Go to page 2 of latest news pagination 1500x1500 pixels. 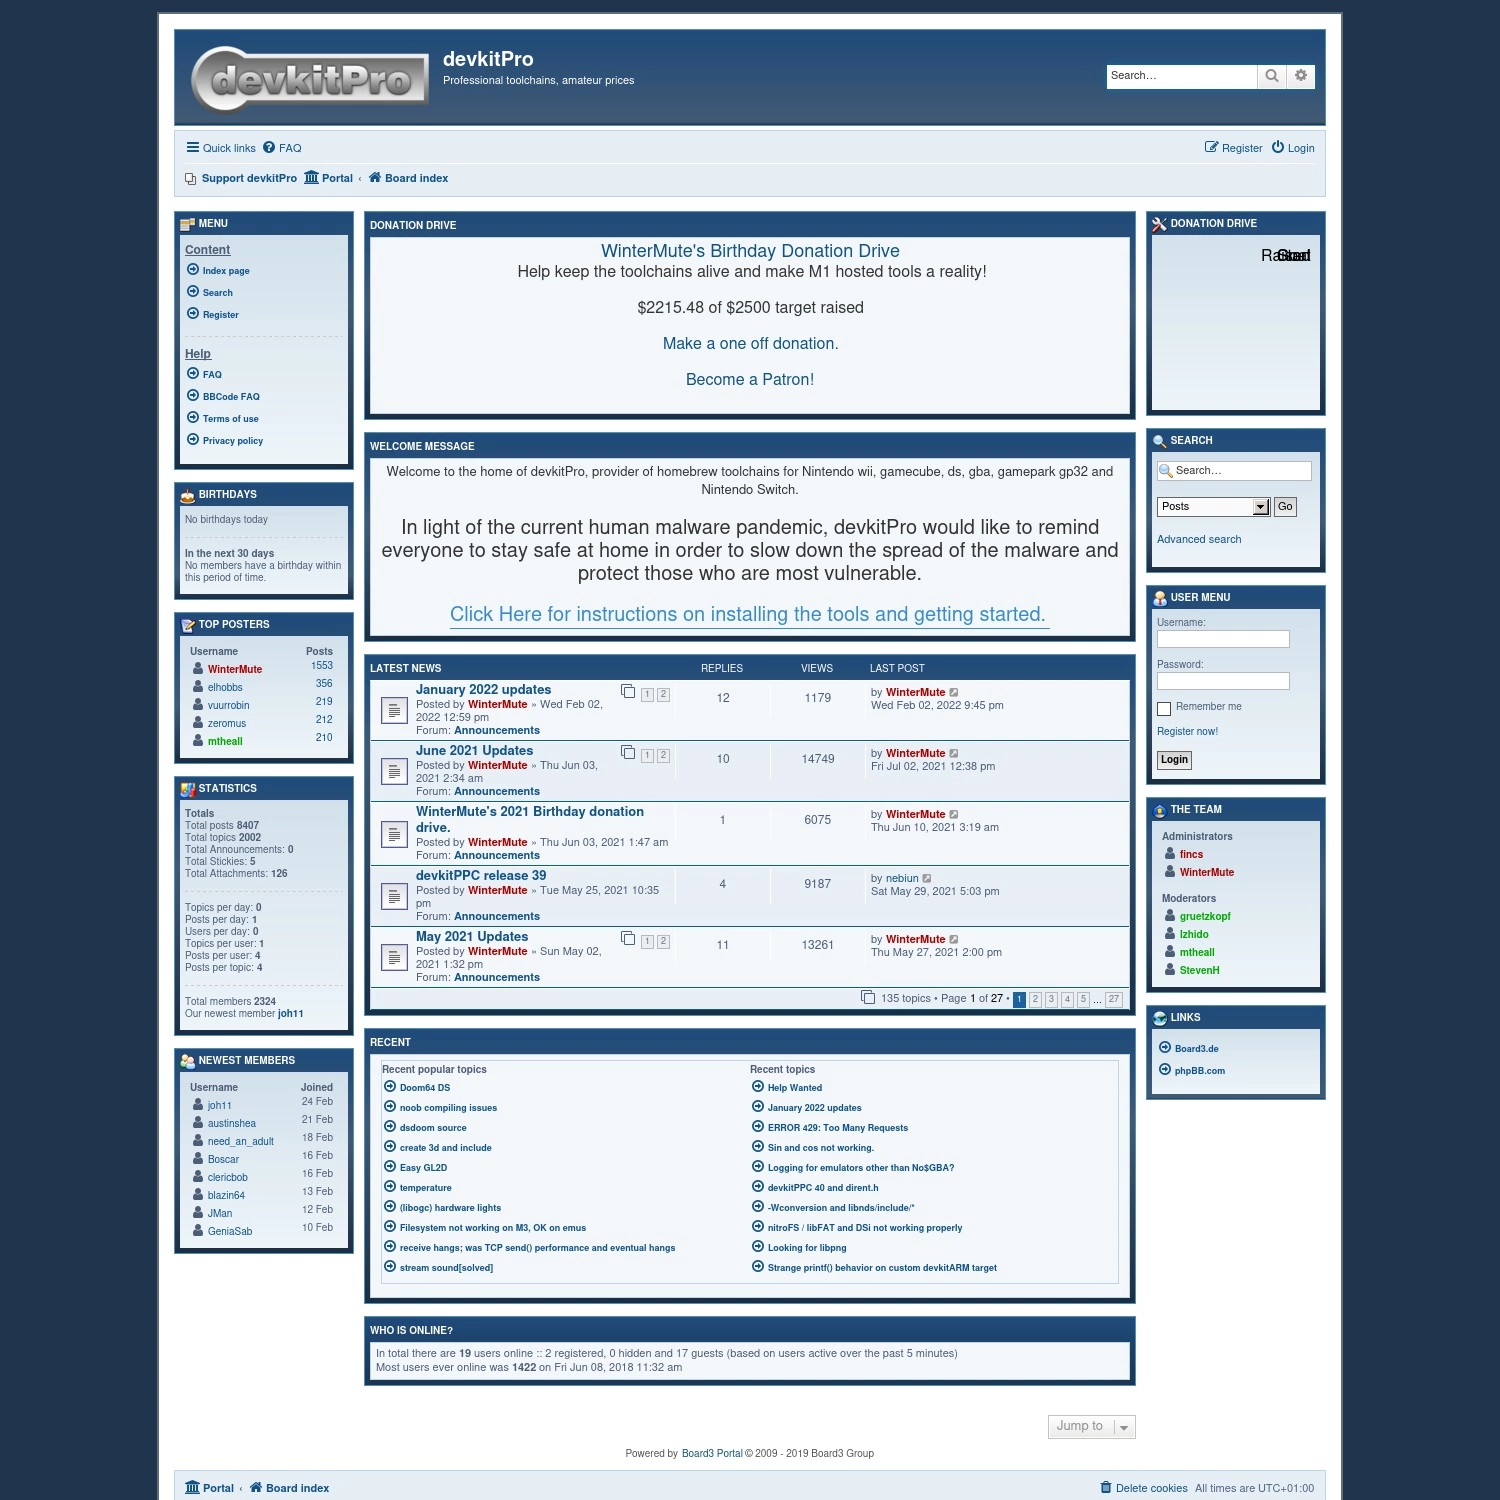[1035, 999]
